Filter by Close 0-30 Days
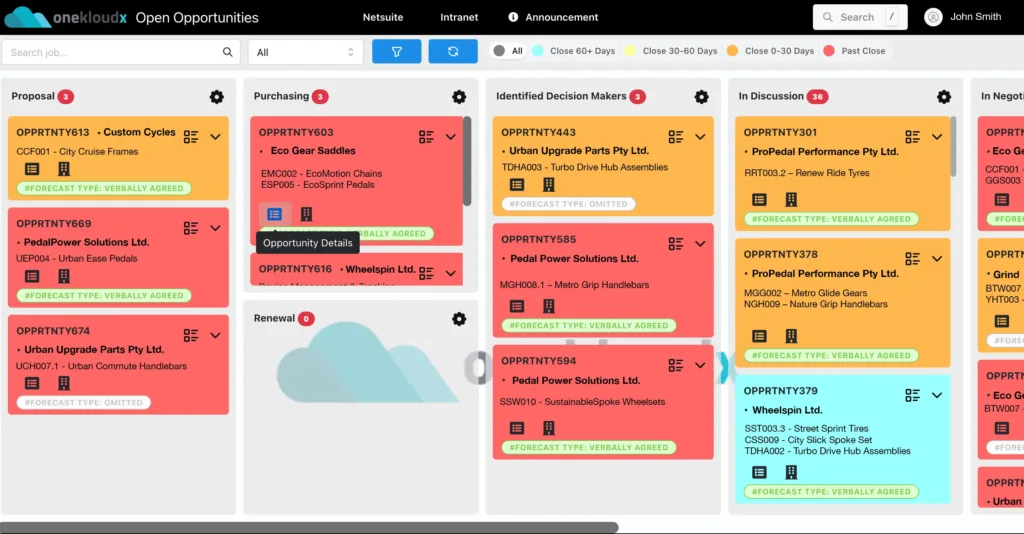Screen dimensions: 1024x534 771,51
